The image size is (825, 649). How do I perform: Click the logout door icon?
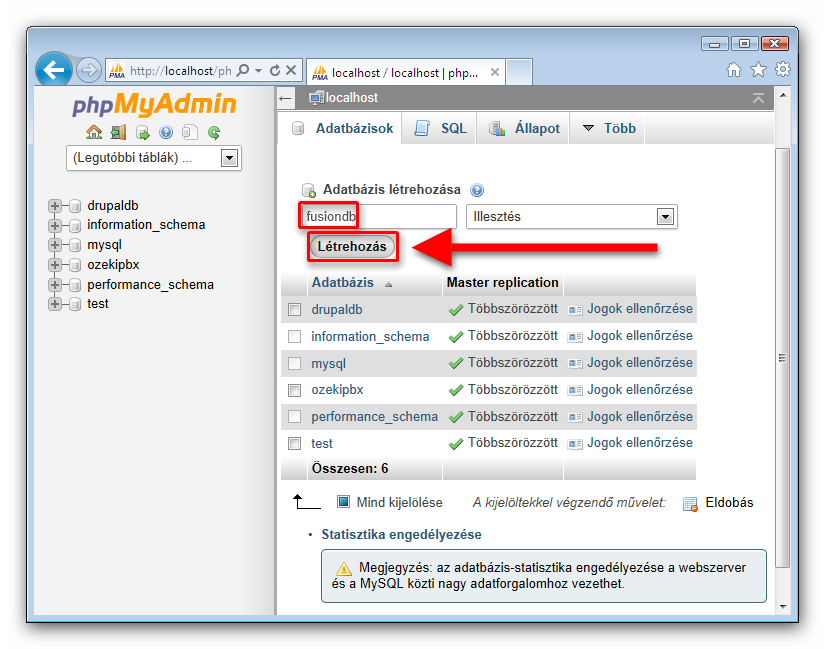[x=118, y=132]
